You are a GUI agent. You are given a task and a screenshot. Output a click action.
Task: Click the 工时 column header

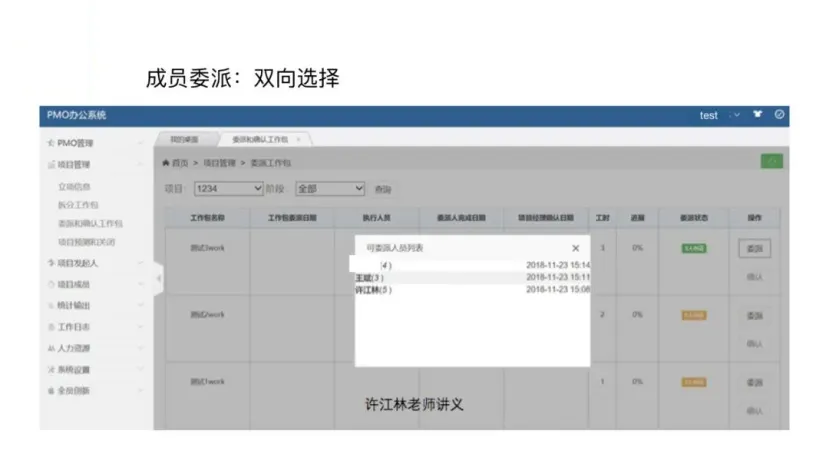[x=602, y=218]
